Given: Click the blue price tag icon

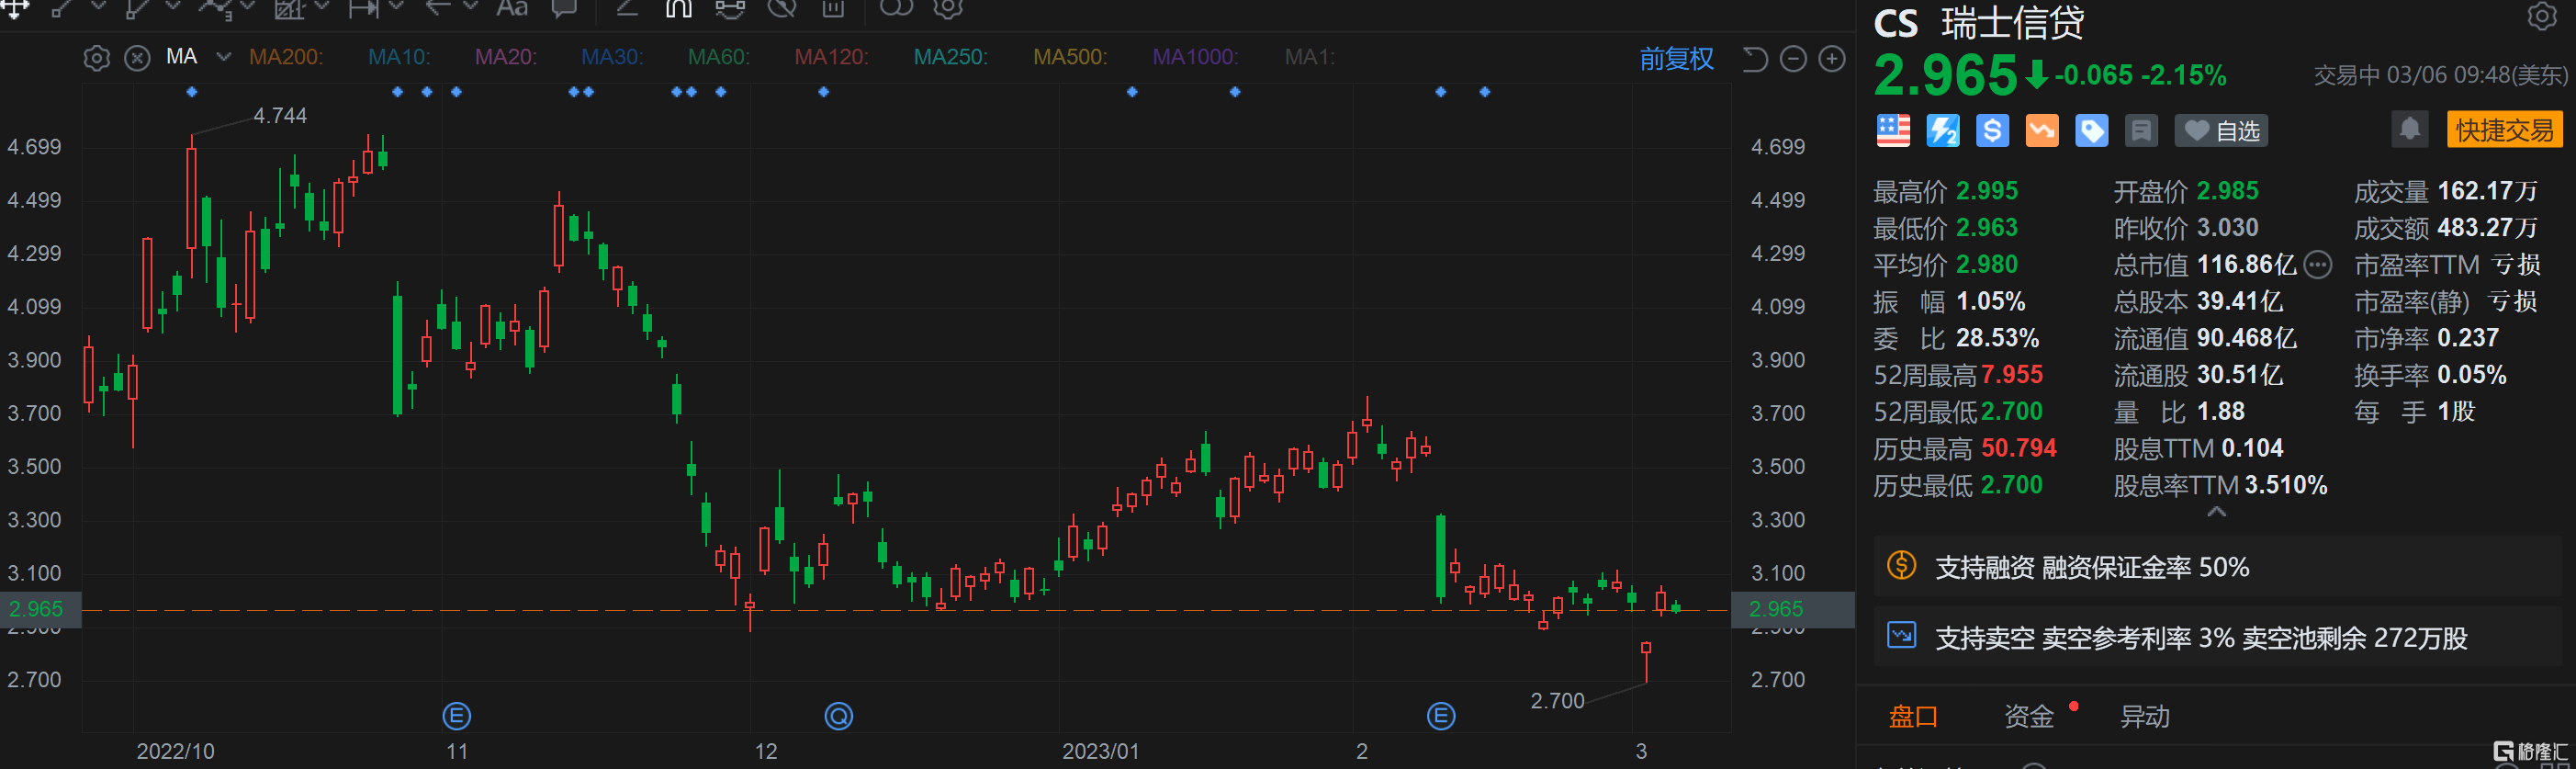Looking at the screenshot, I should click(2091, 131).
